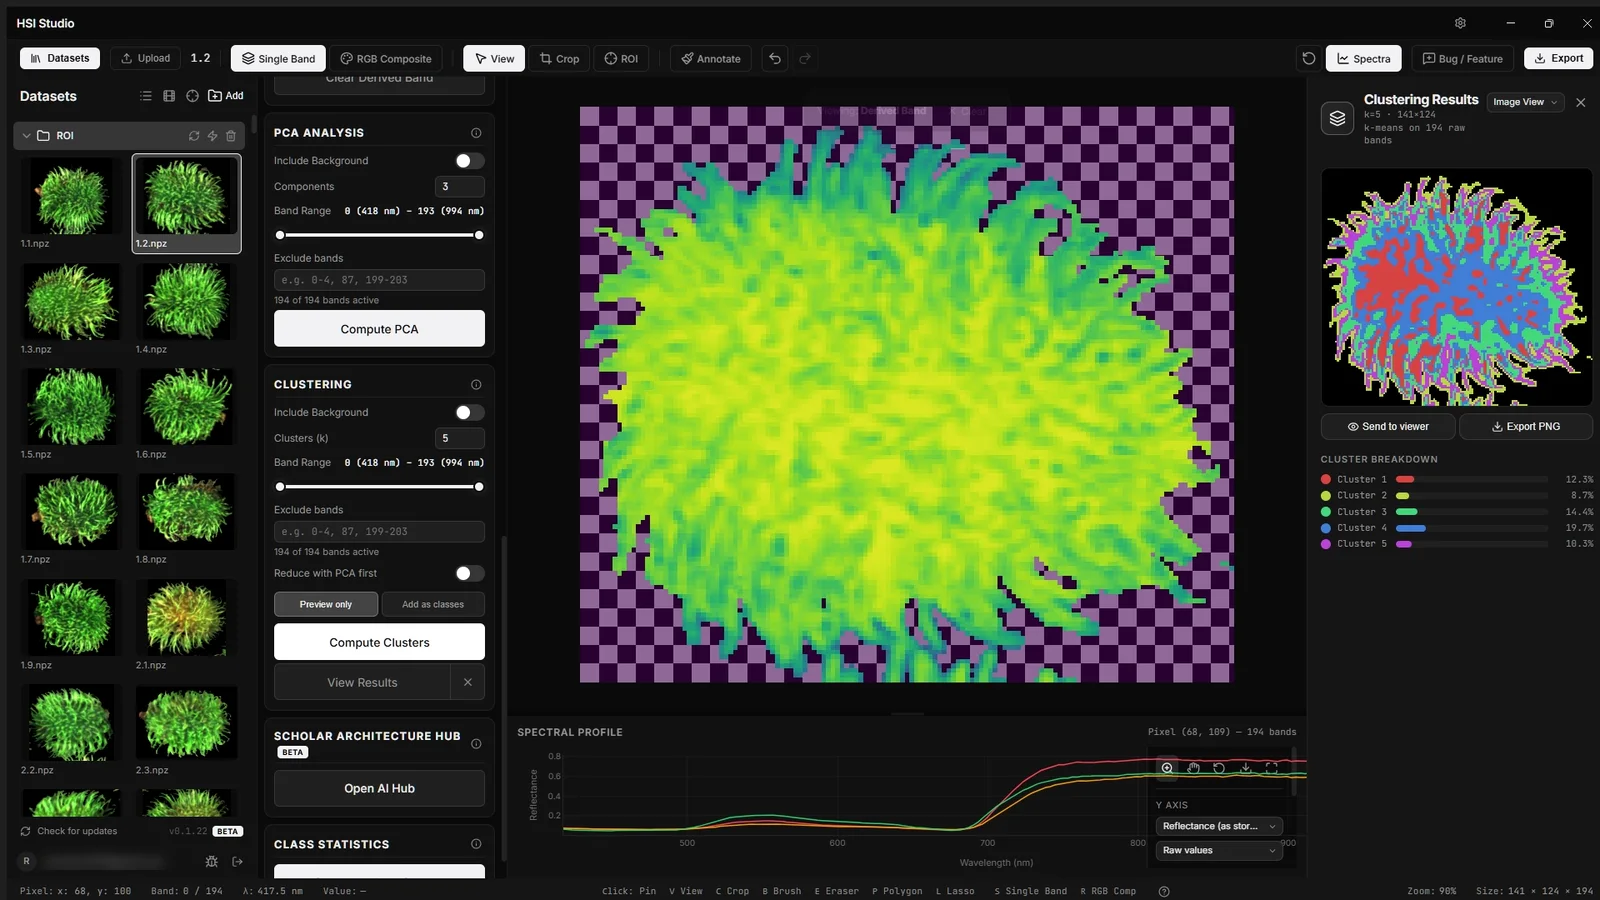Toggle fullscreen for spectral profile chart
The height and width of the screenshot is (900, 1600).
(x=1271, y=768)
